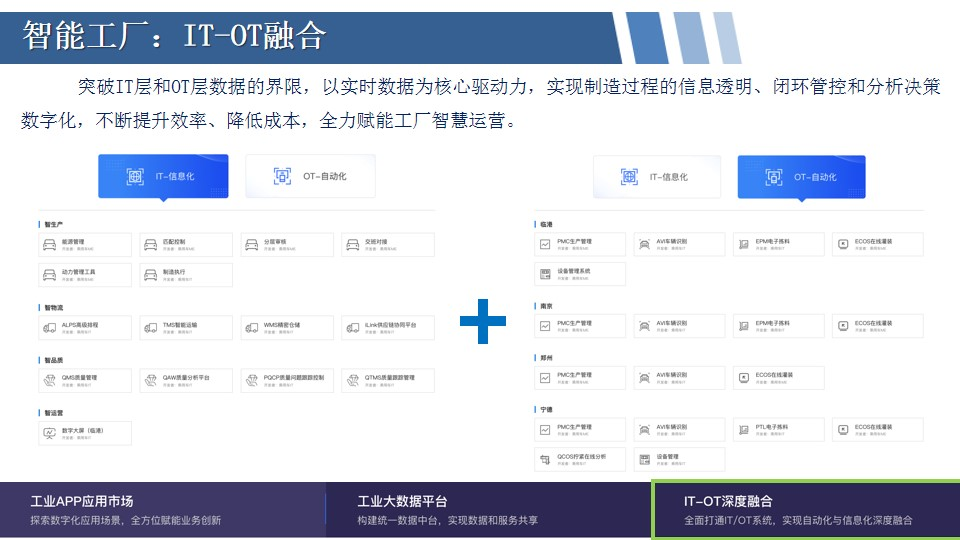
Task: Click the 智物流 section heading
Action: pyautogui.click(x=53, y=308)
